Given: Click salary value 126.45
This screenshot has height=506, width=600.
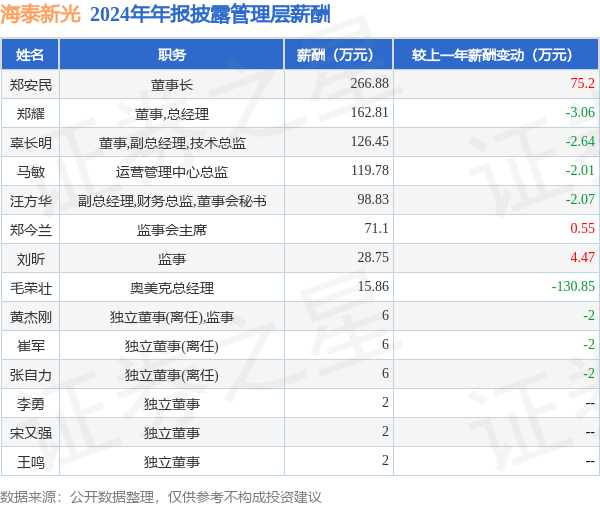Looking at the screenshot, I should pyautogui.click(x=369, y=141).
